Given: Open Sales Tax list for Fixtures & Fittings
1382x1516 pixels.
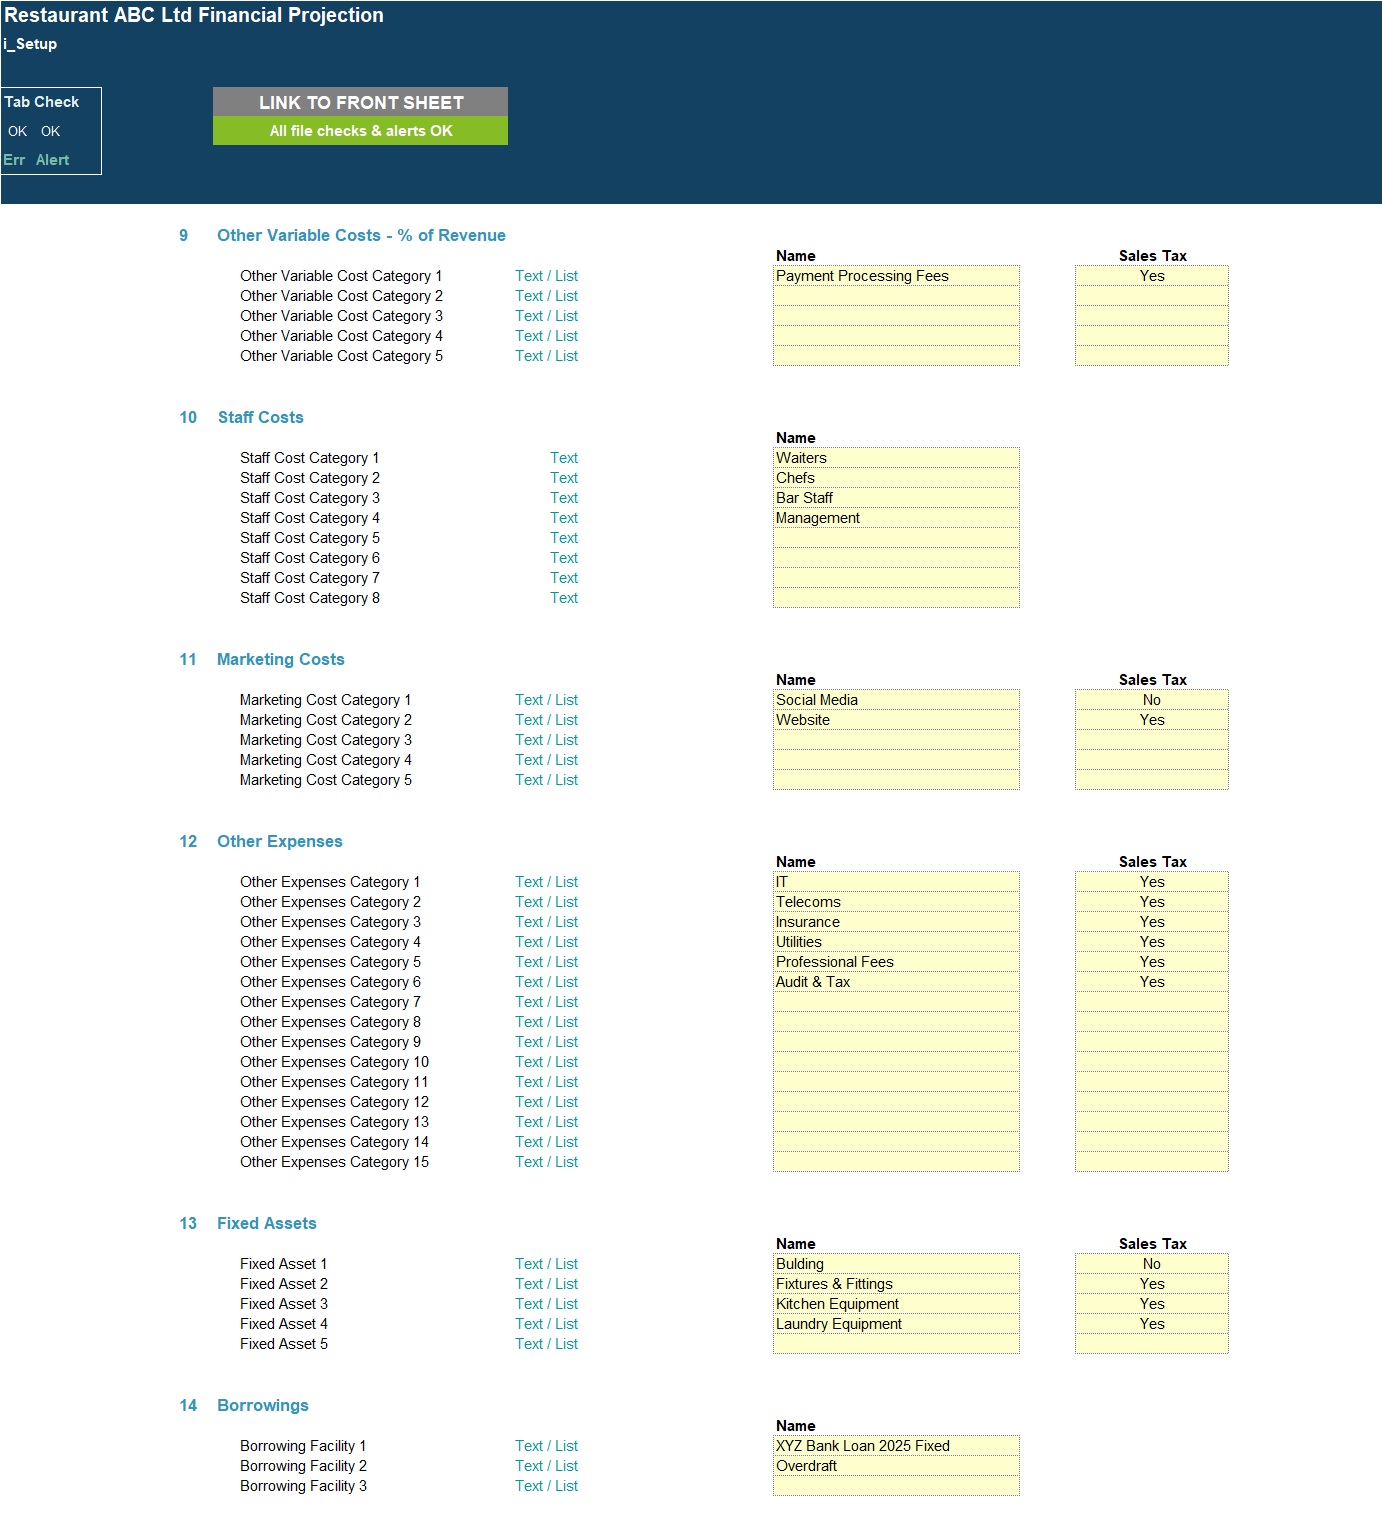Looking at the screenshot, I should pos(1152,1284).
